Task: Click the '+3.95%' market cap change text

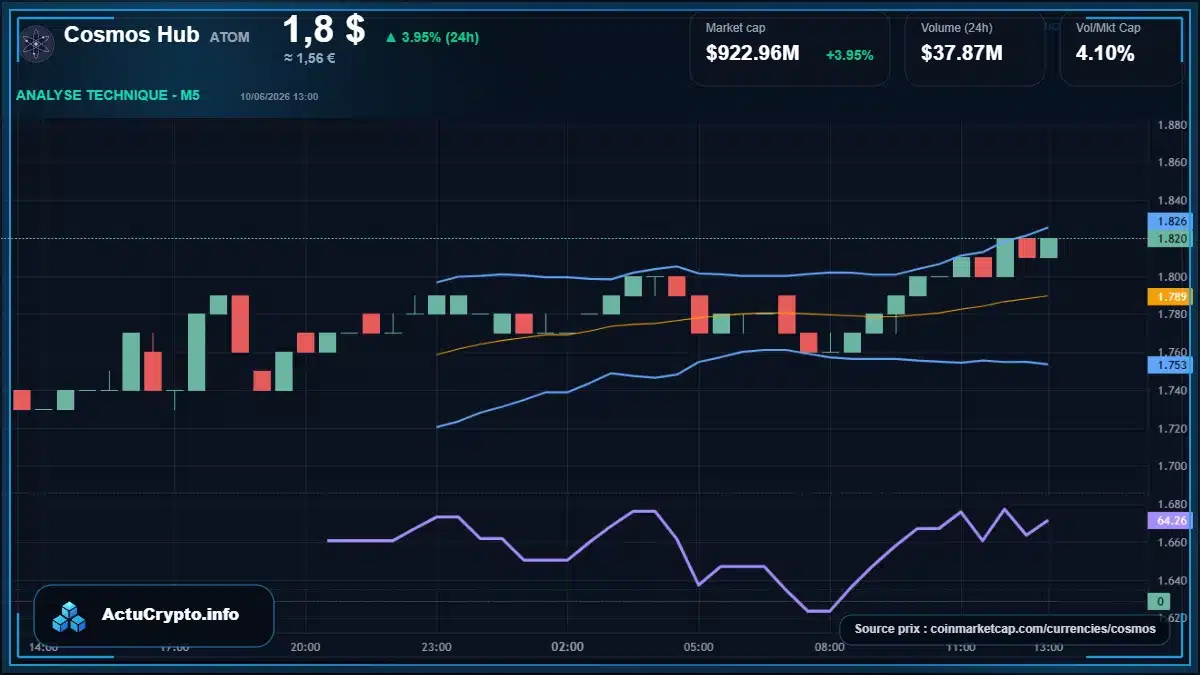Action: (x=850, y=55)
